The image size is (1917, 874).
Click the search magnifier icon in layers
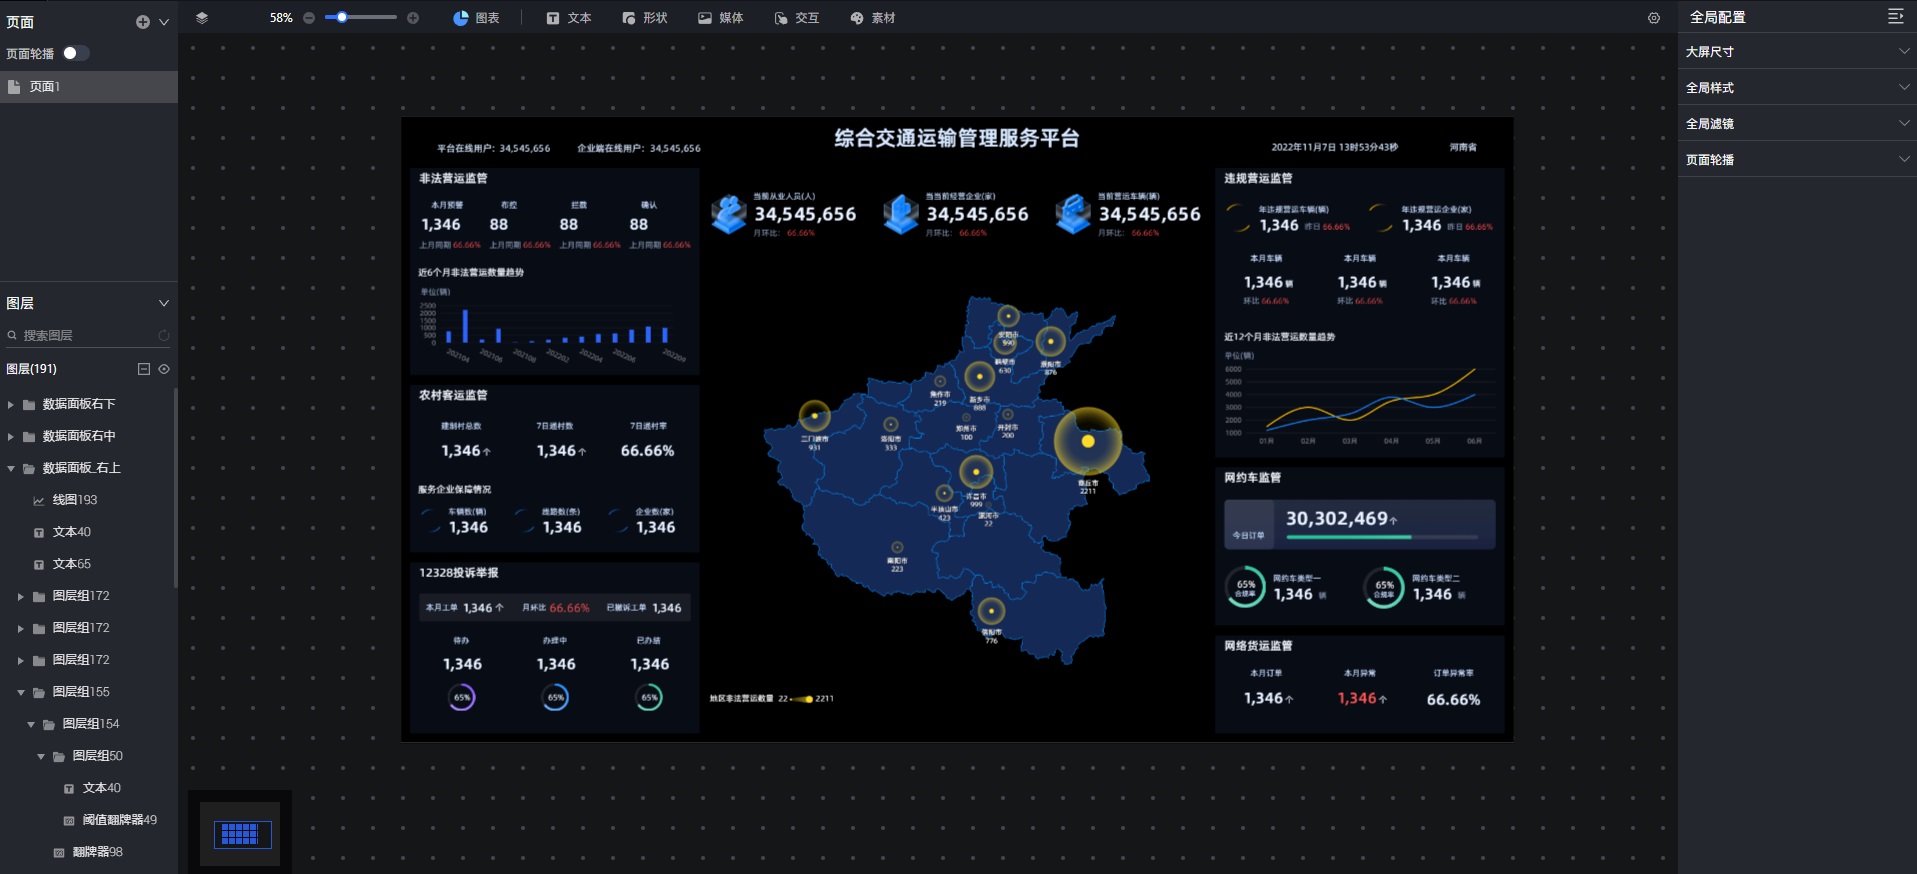[x=12, y=336]
